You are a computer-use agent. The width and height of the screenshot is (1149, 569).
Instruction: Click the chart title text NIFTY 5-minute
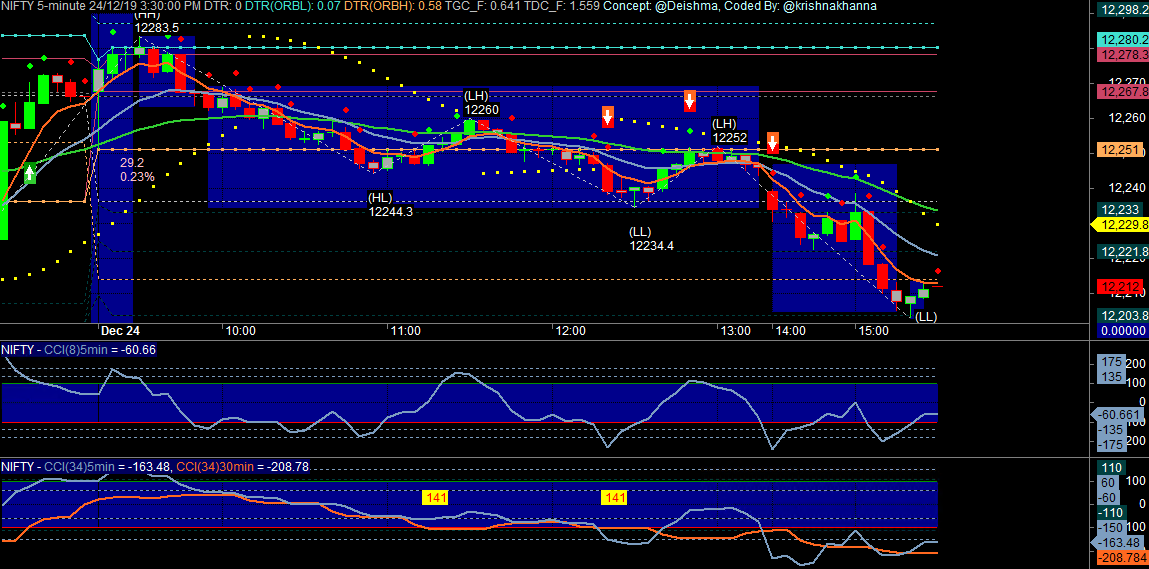pos(41,6)
